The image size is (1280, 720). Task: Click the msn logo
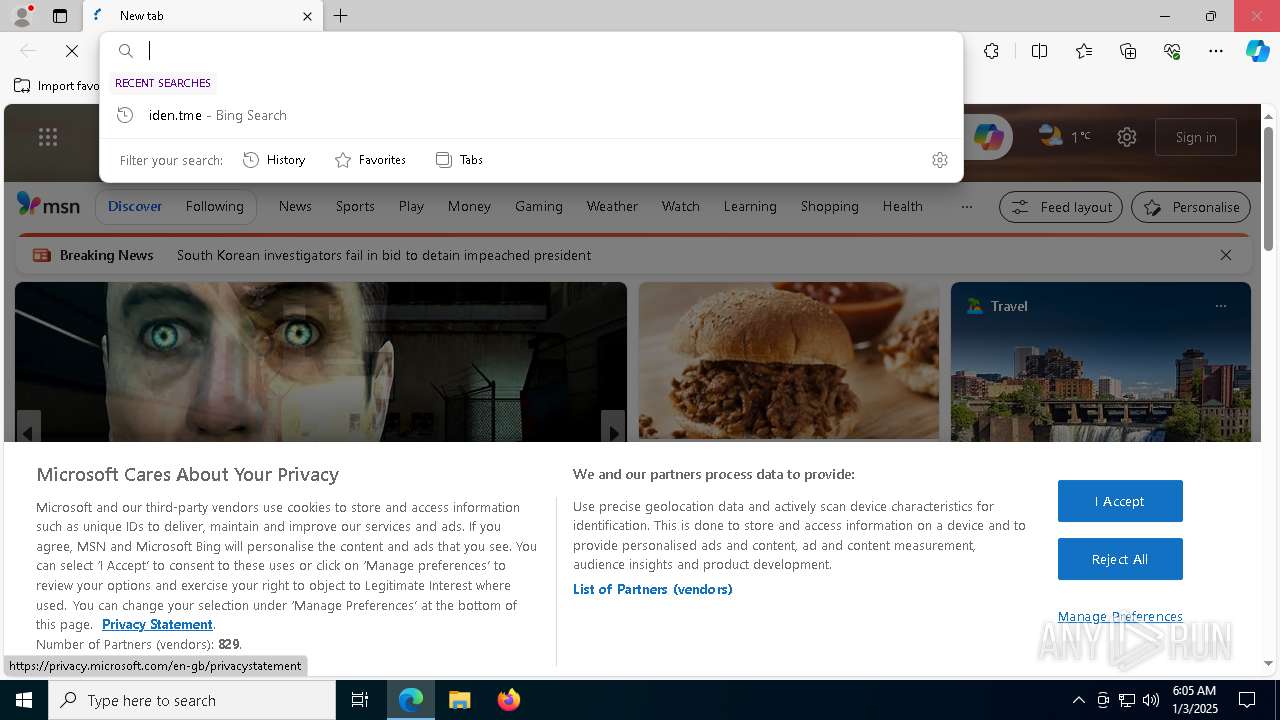point(48,205)
